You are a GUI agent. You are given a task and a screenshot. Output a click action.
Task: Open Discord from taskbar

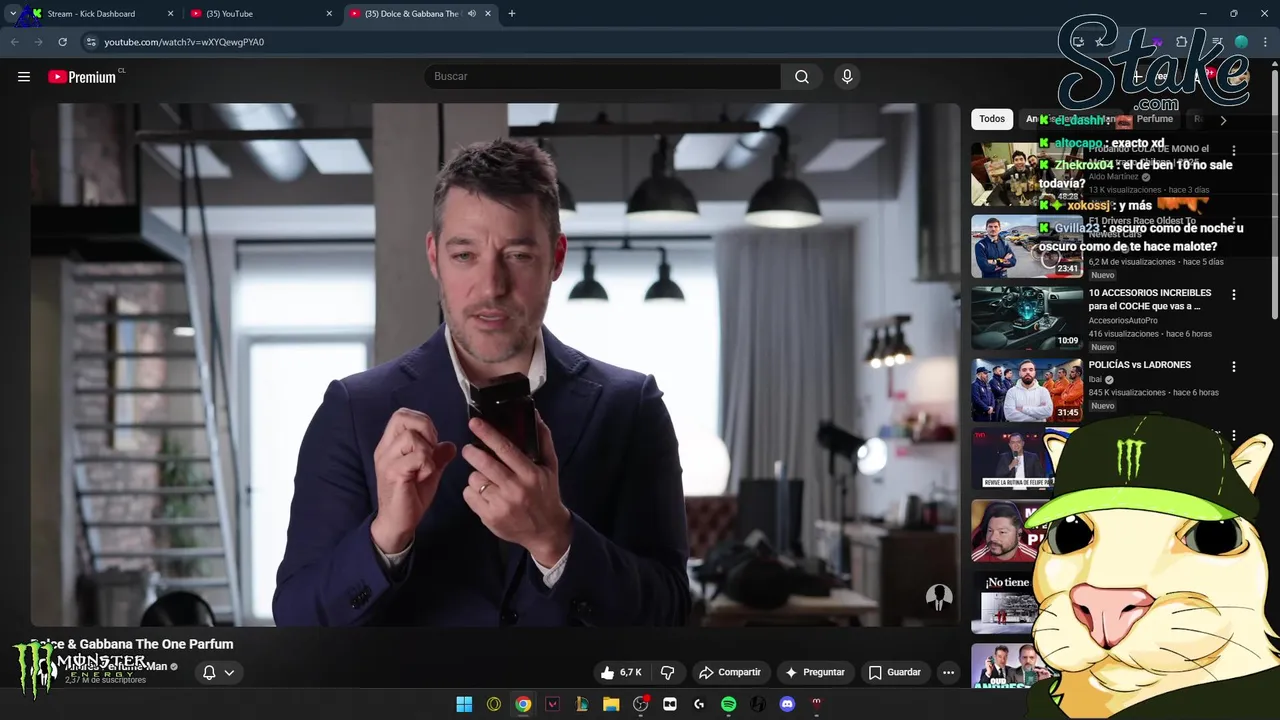coord(787,704)
